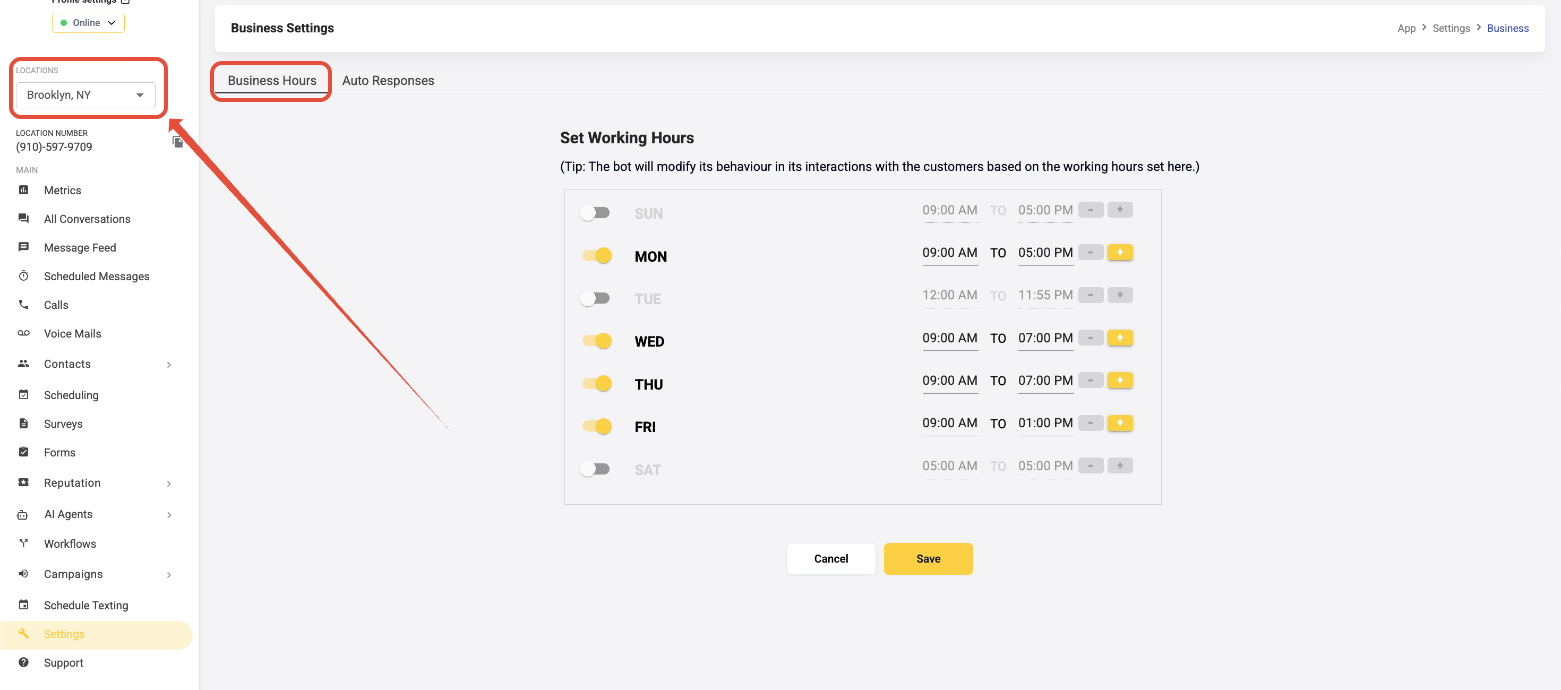Switch to the Auto Responses tab
Screen dimensions: 1561x690
pos(388,81)
